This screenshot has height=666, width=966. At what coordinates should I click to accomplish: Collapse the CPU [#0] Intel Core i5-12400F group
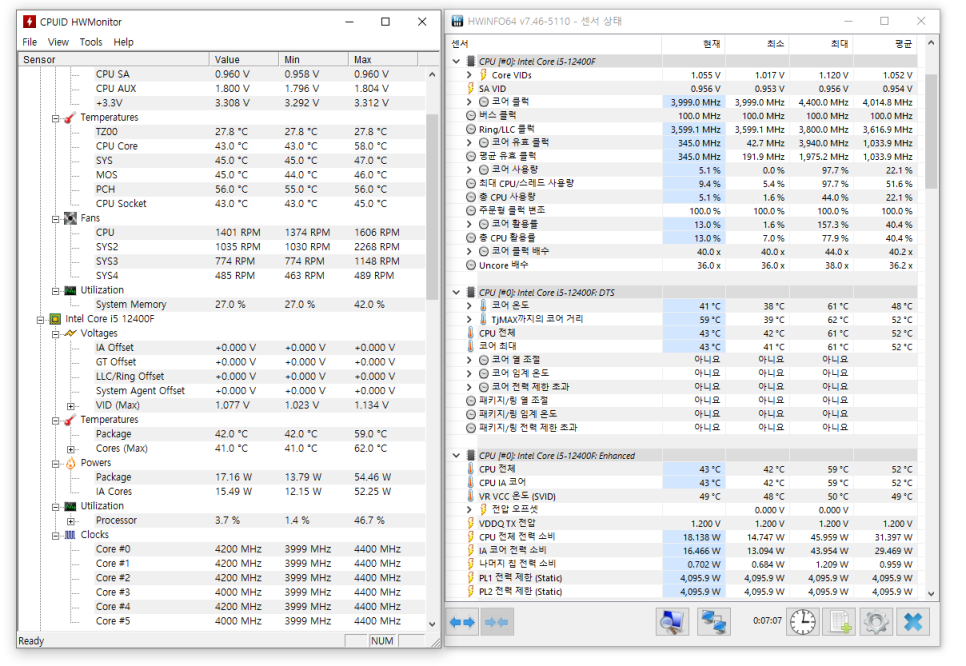coord(456,62)
